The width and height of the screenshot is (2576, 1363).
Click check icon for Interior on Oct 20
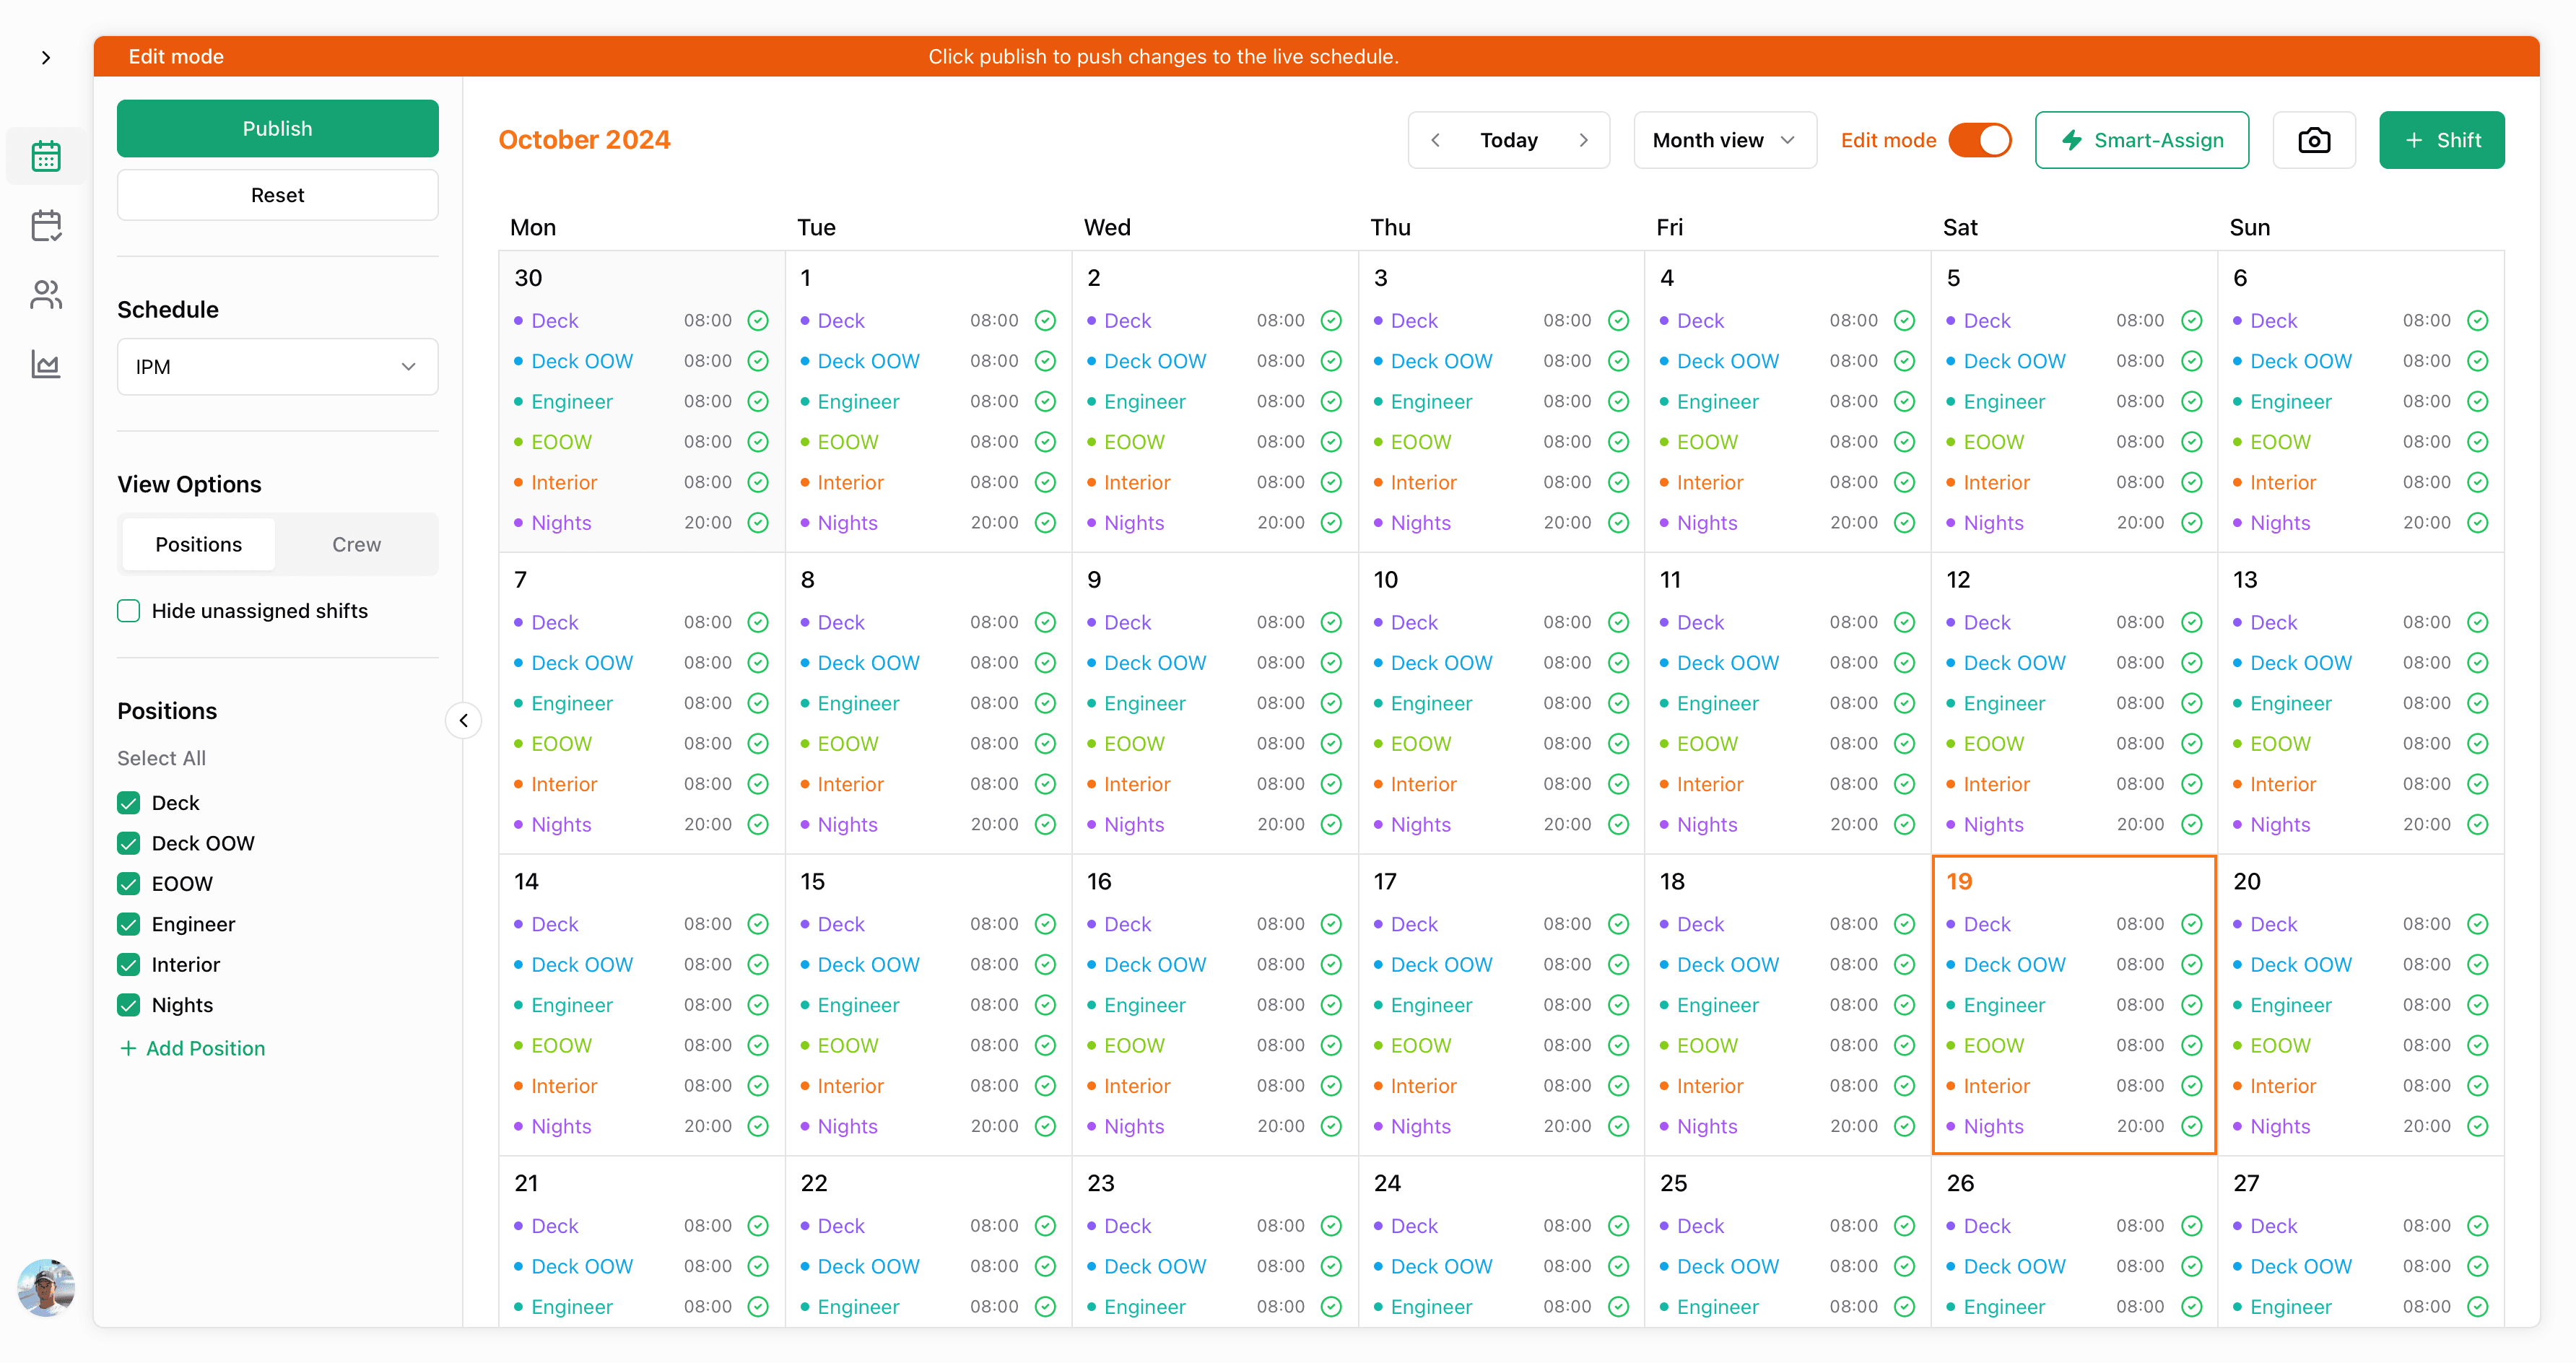(x=2477, y=1086)
